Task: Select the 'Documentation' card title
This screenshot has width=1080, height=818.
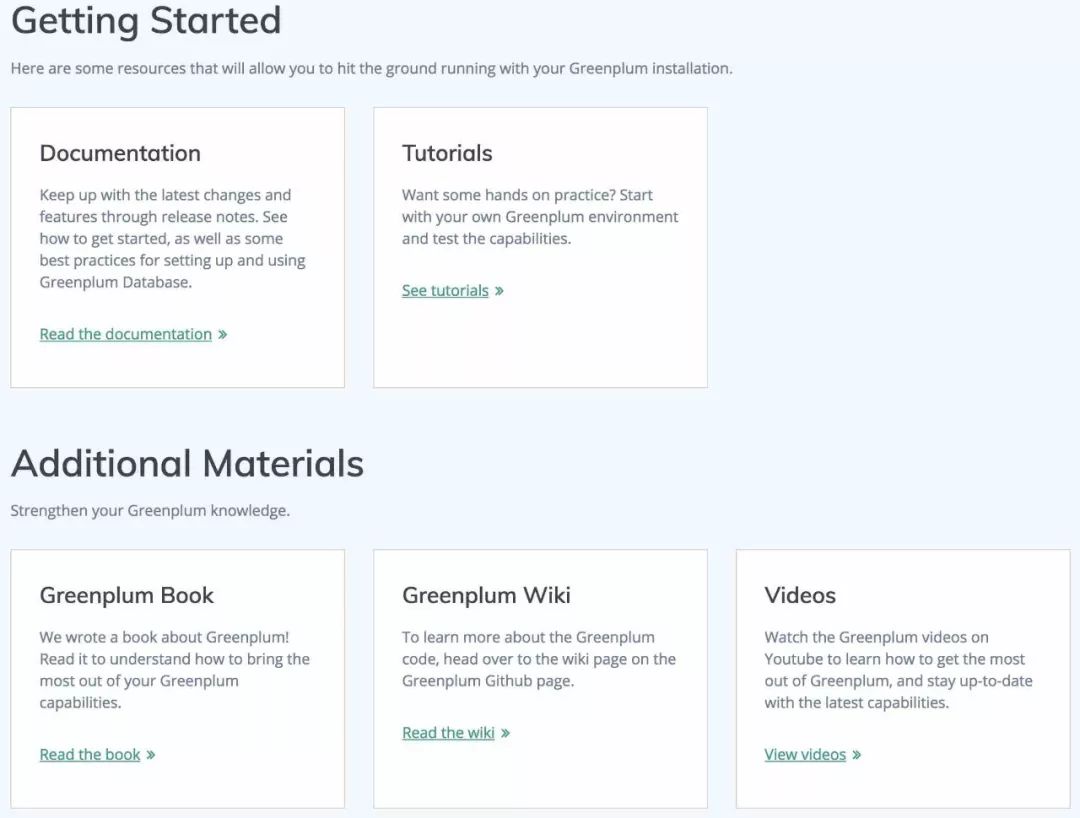Action: [x=120, y=153]
